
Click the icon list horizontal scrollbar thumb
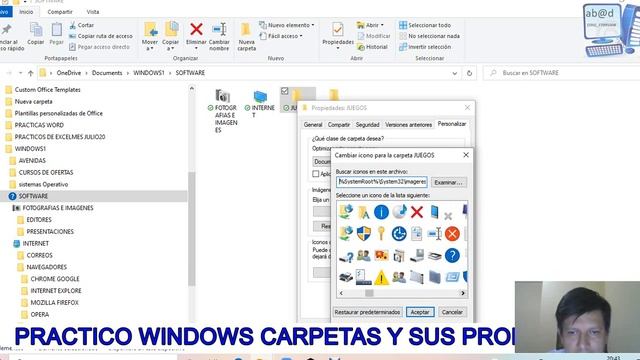(x=369, y=293)
